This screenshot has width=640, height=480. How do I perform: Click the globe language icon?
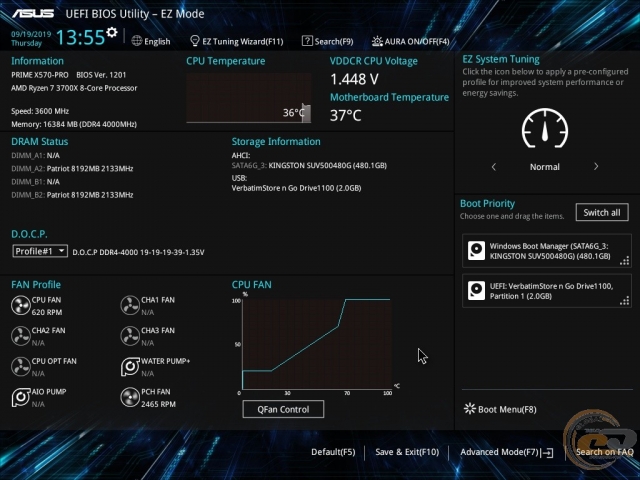pos(137,41)
